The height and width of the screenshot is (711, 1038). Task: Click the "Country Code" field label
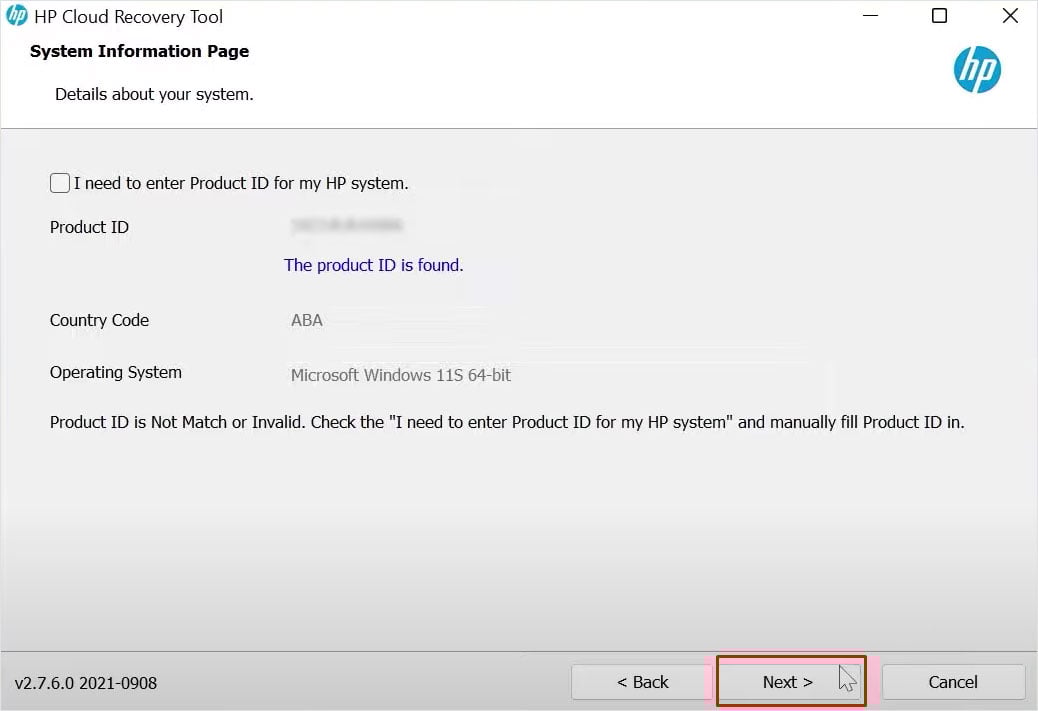(99, 320)
